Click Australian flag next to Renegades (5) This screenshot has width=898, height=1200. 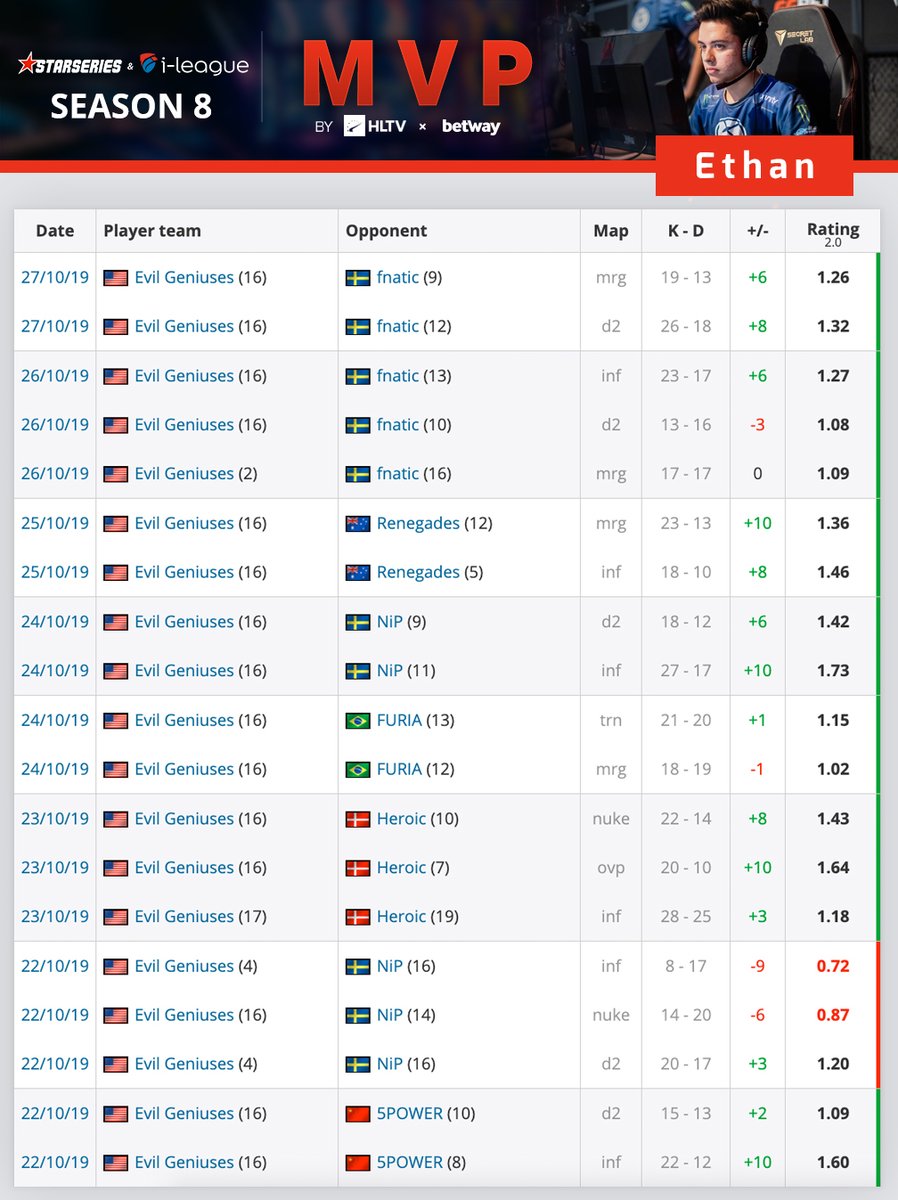tap(357, 572)
